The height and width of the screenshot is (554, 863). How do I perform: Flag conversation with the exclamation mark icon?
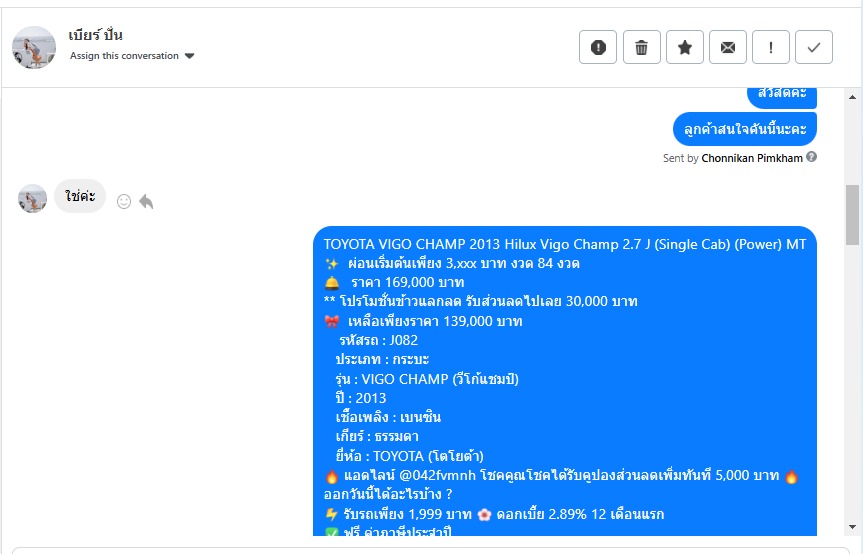pyautogui.click(x=771, y=47)
